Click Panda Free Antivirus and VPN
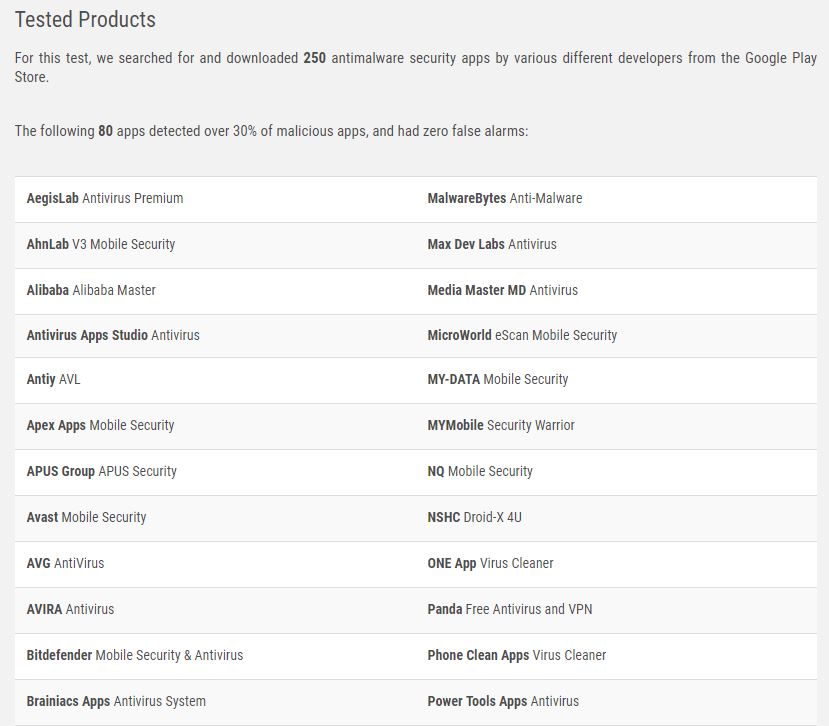 (523, 609)
